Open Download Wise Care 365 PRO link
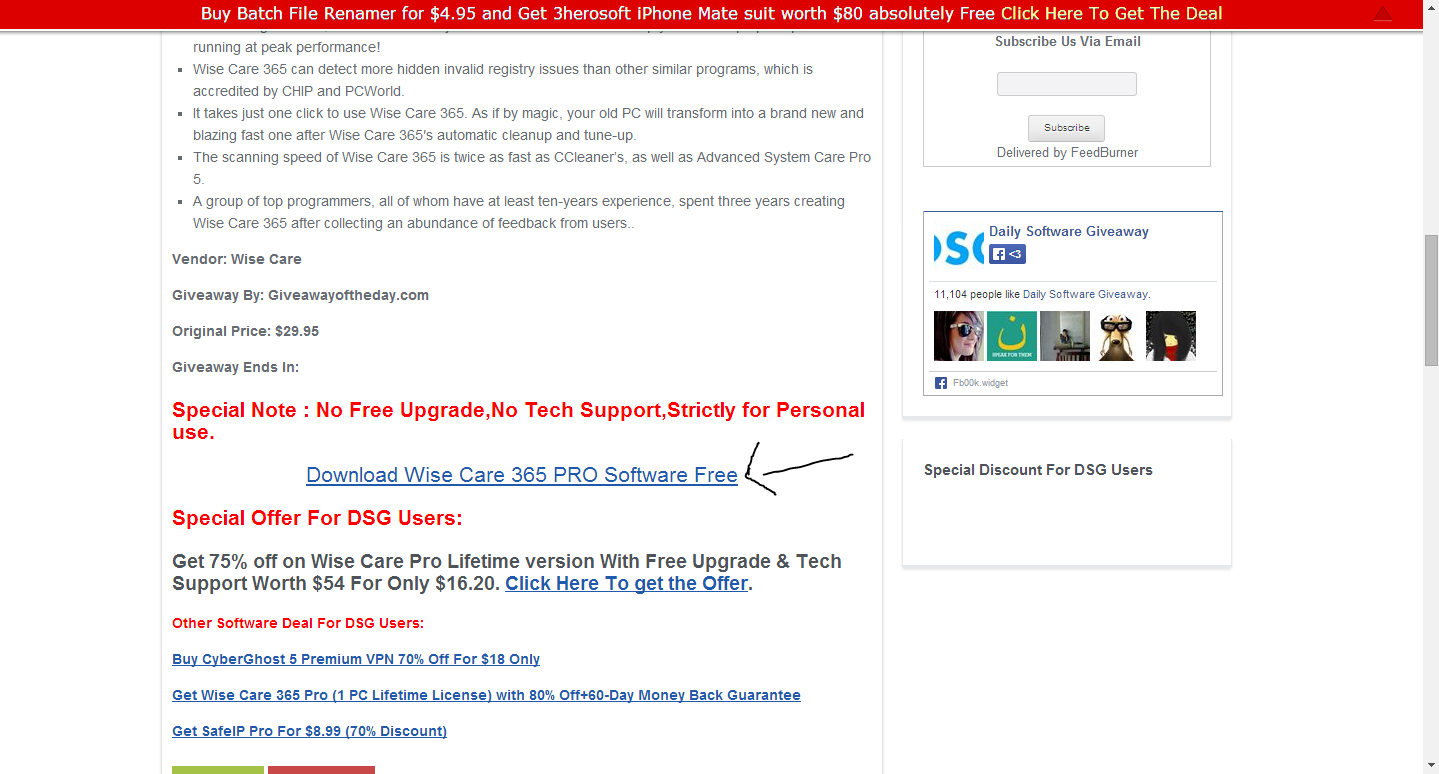This screenshot has height=774, width=1439. point(522,475)
